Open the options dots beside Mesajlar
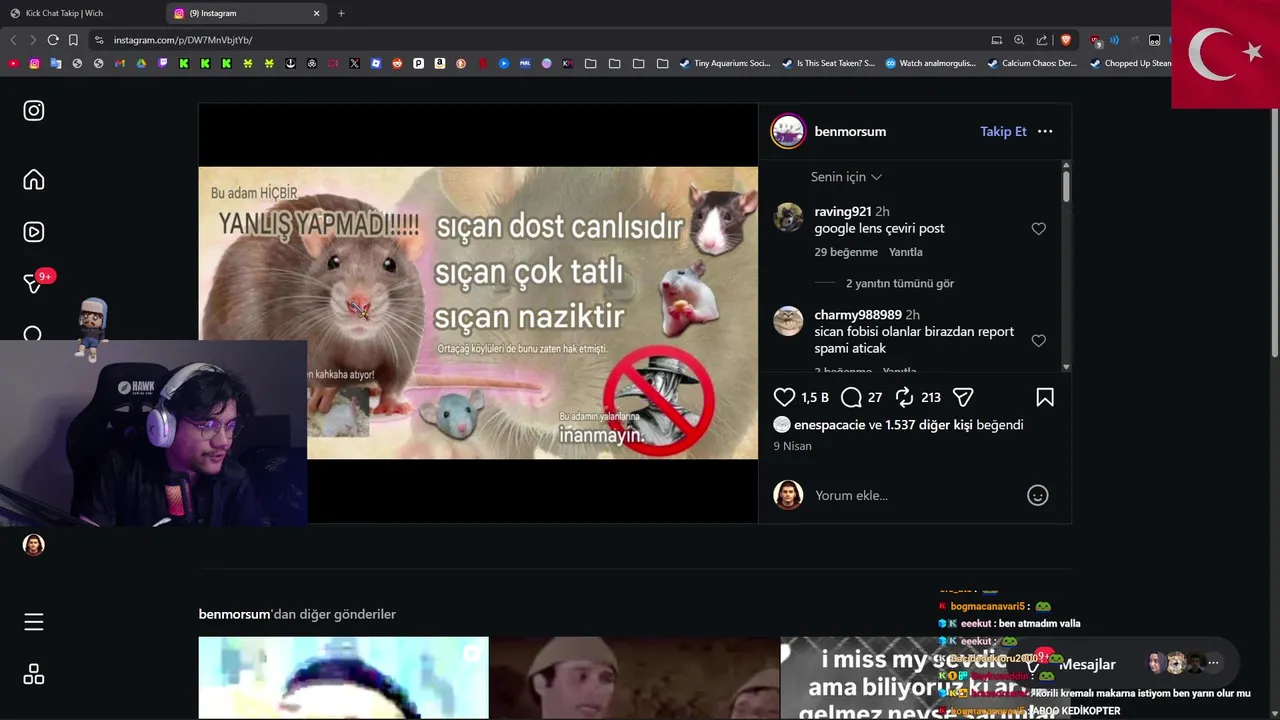This screenshot has width=1280, height=720. pos(1213,663)
